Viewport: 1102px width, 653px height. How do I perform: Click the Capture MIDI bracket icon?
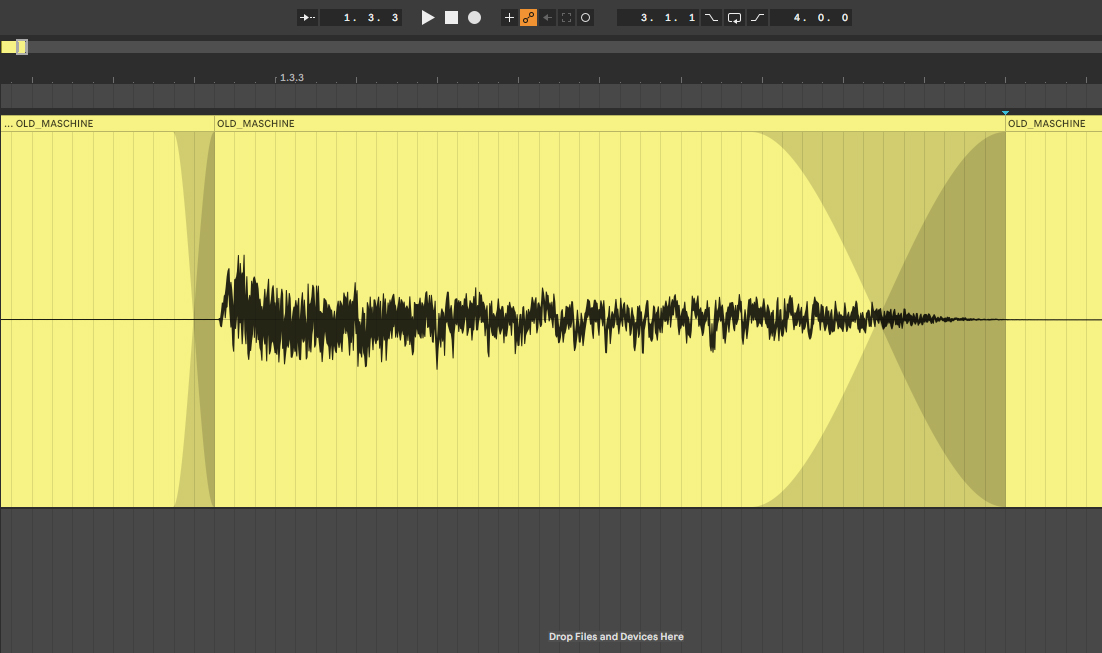pyautogui.click(x=566, y=18)
